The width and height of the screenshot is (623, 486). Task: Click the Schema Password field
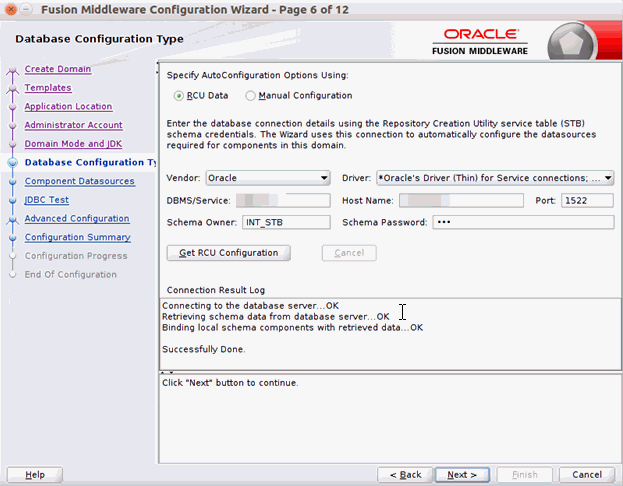(523, 222)
